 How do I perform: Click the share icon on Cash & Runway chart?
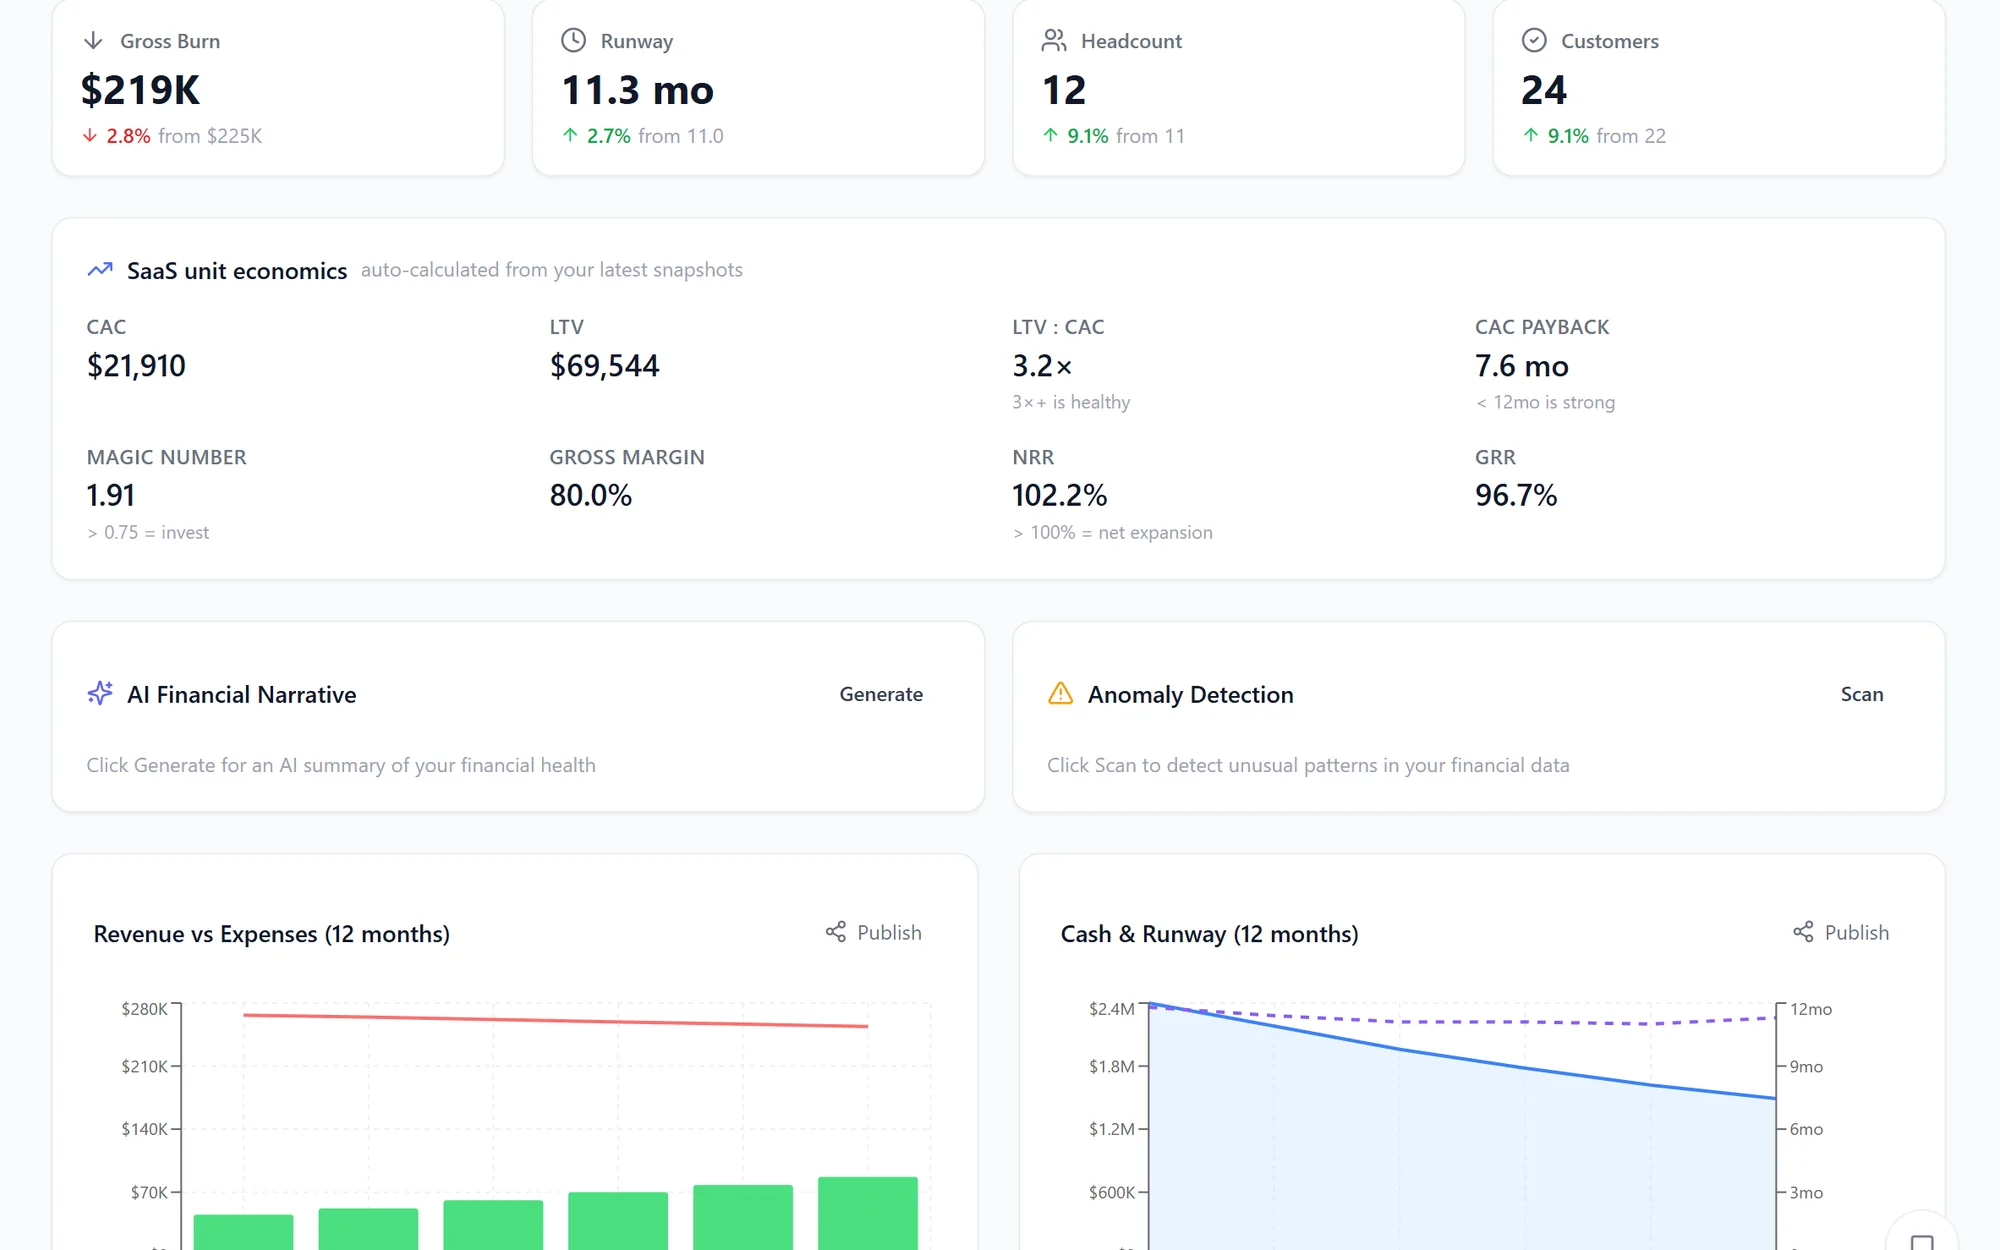pos(1803,932)
